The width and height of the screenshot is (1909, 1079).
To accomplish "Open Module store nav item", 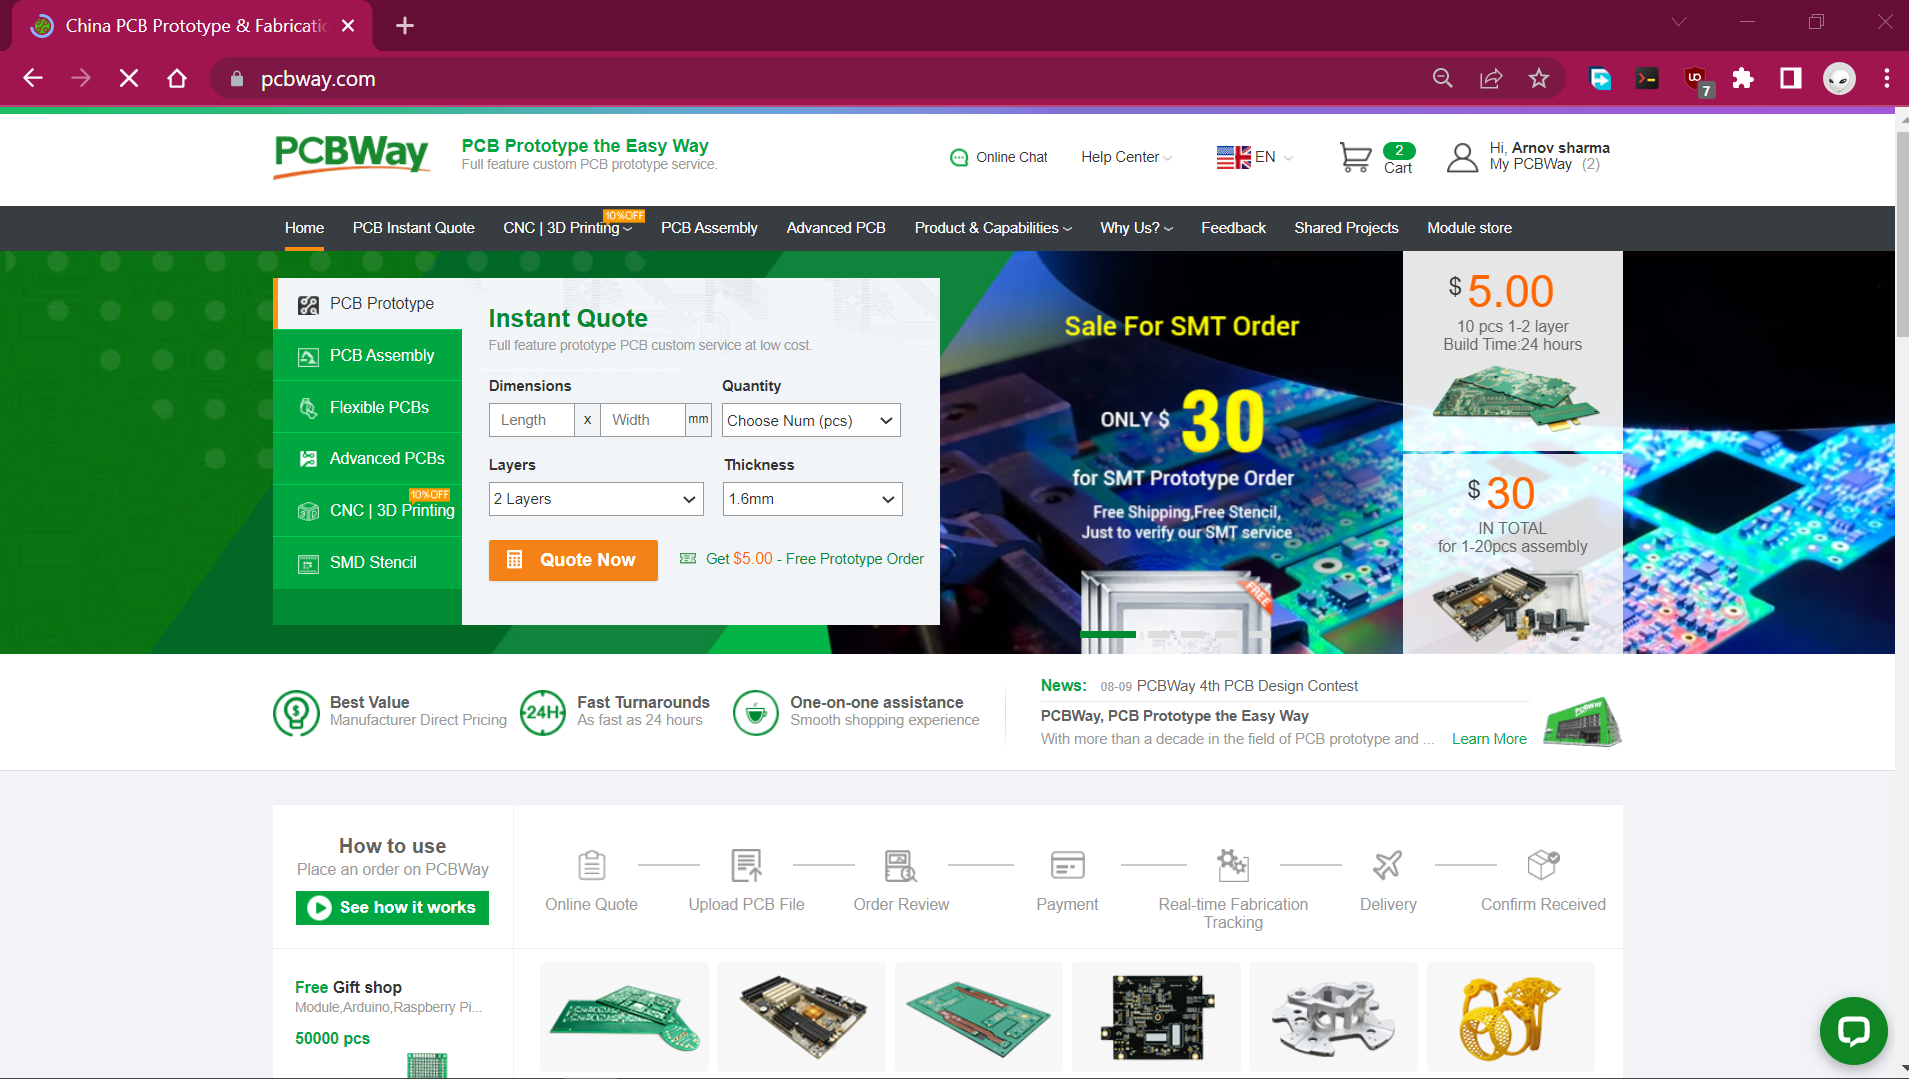I will pos(1469,228).
